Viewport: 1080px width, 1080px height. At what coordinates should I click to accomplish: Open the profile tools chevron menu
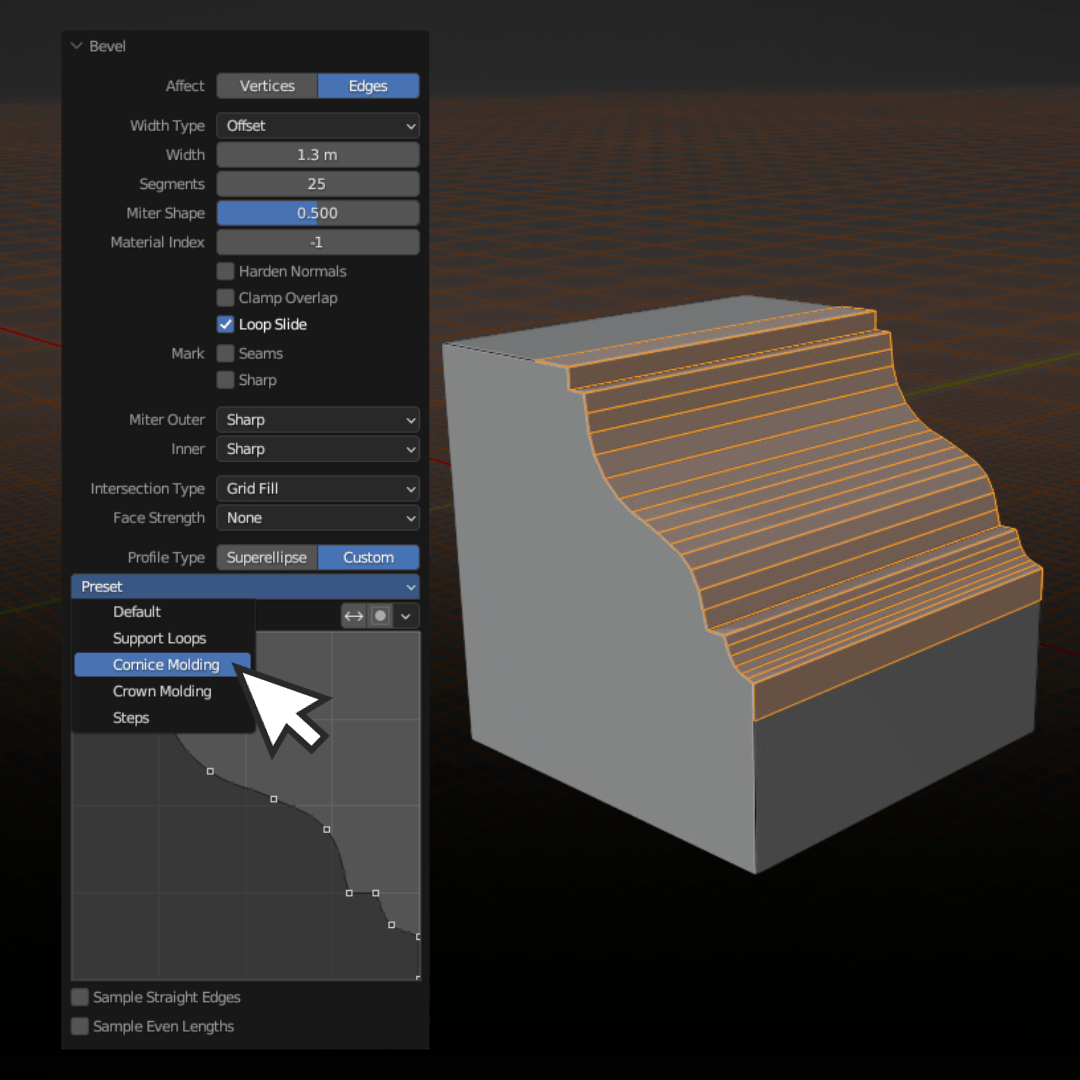(x=406, y=616)
